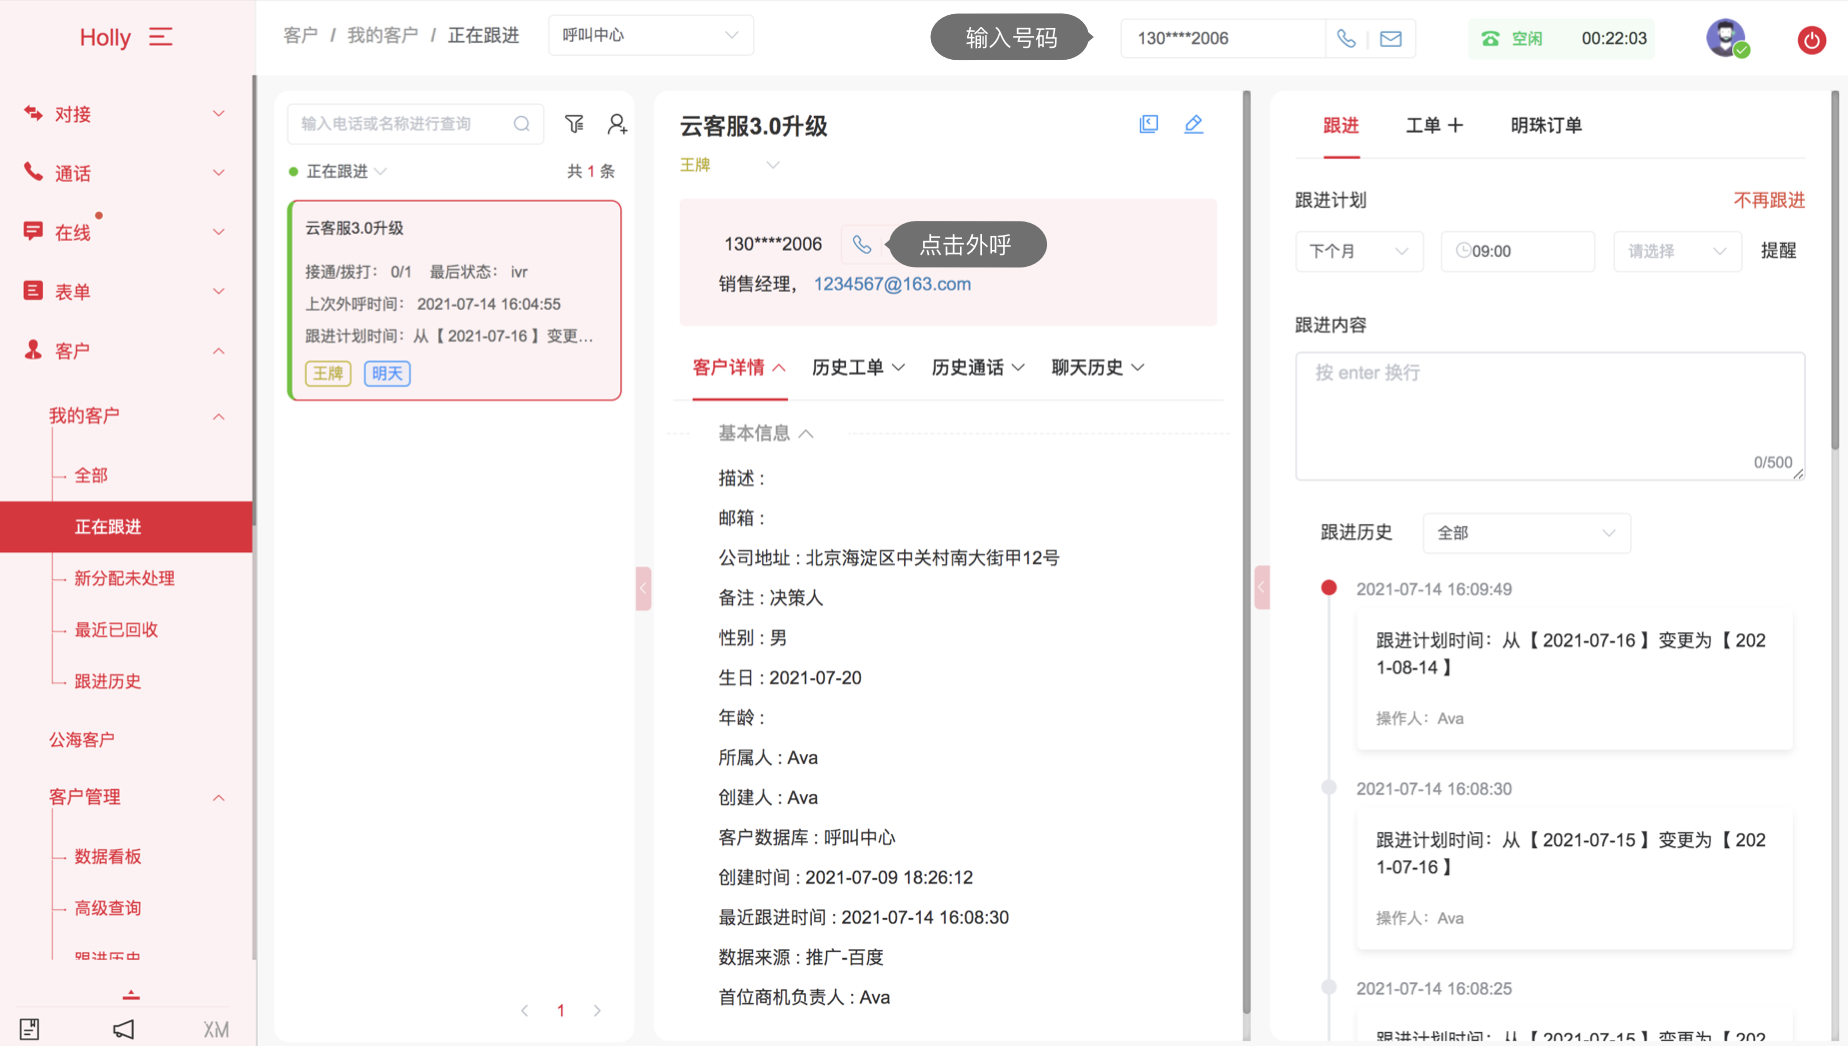1848x1046 pixels.
Task: Click the hamburger menu icon beside Holly
Action: click(160, 37)
